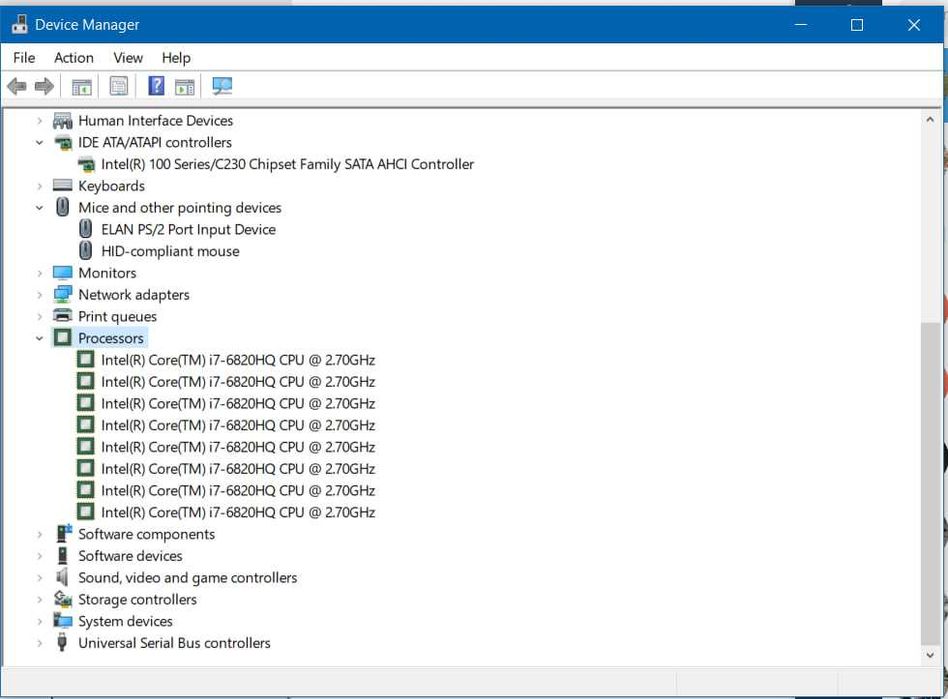This screenshot has width=948, height=699.
Task: Click the Software devices icon
Action: tap(62, 556)
